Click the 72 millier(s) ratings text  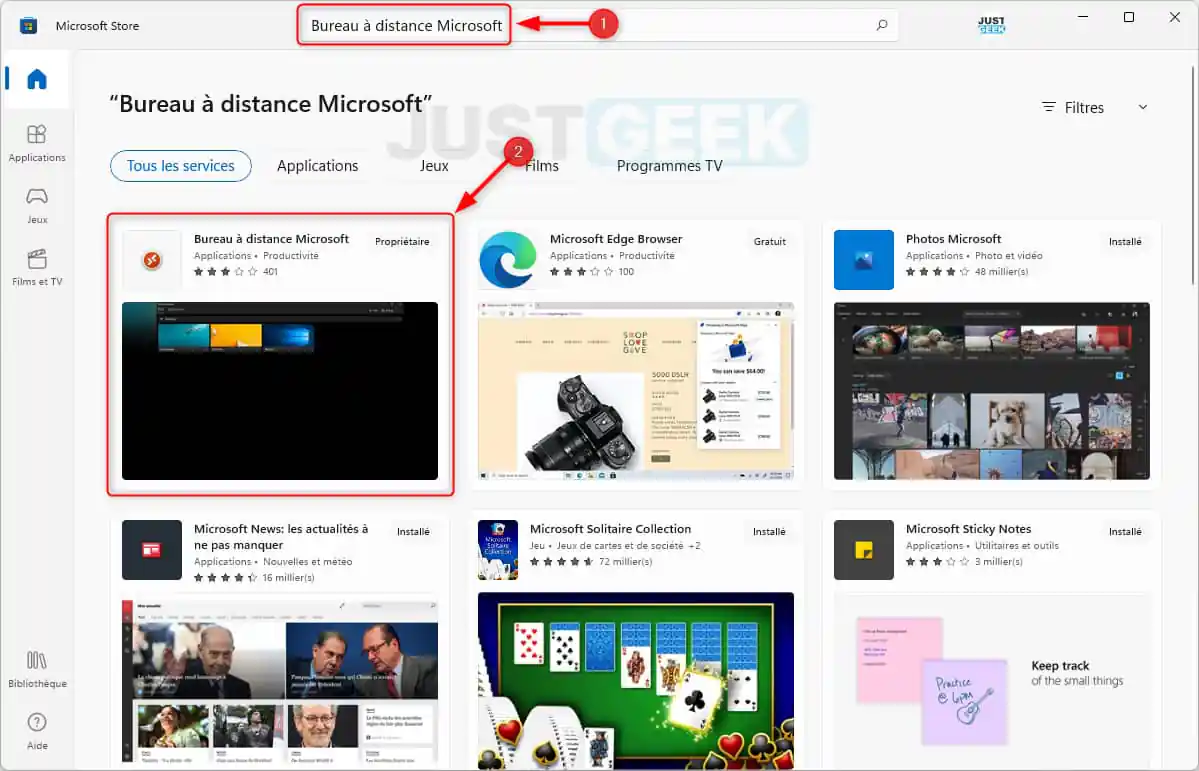pos(625,561)
